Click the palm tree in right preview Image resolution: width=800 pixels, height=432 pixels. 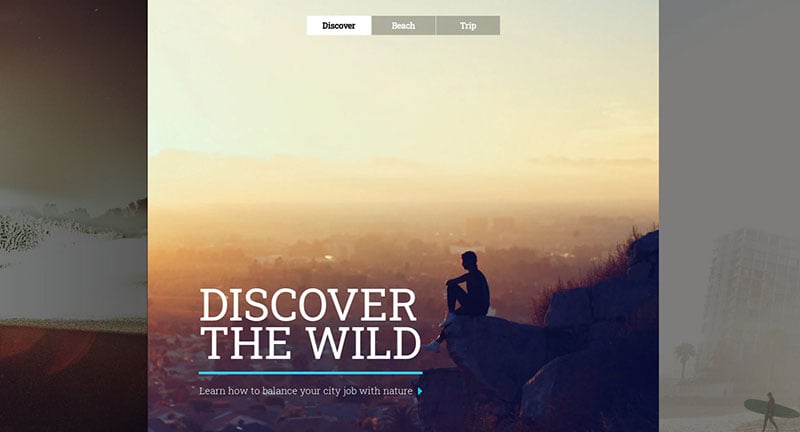[684, 360]
